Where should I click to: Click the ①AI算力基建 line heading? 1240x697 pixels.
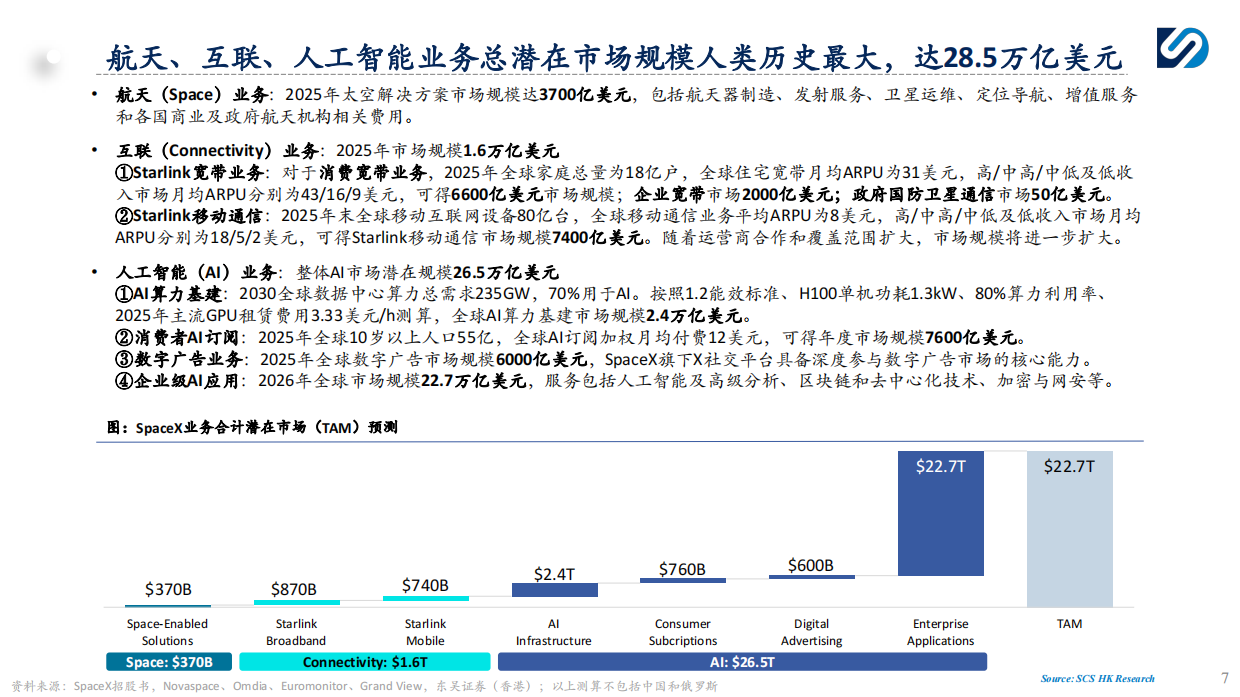[x=171, y=295]
